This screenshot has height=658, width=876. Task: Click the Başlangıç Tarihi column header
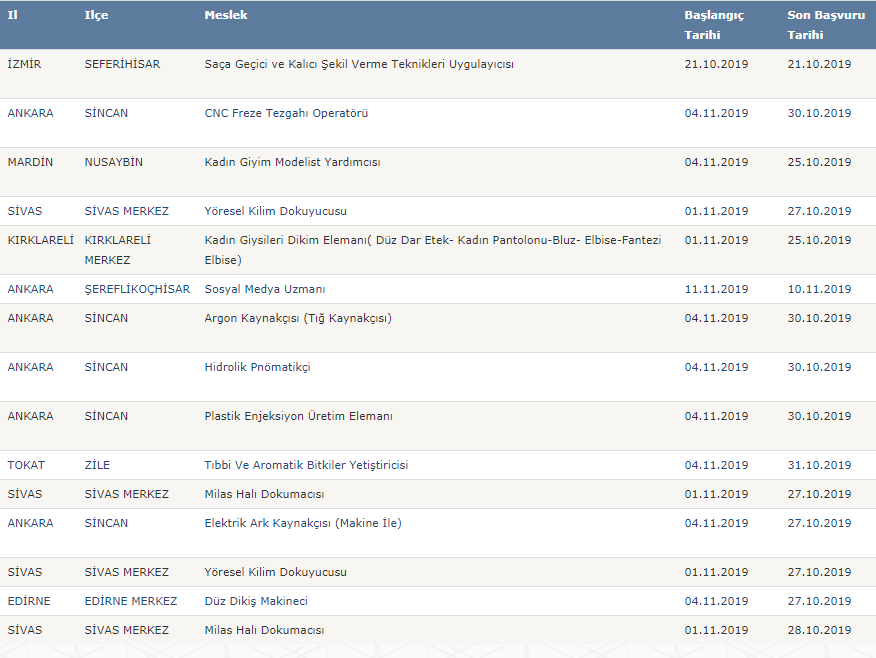(x=714, y=25)
